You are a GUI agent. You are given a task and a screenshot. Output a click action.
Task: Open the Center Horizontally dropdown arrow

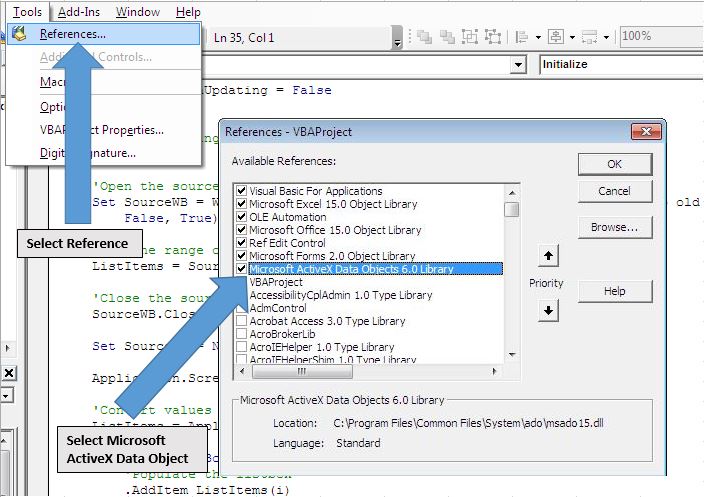(x=572, y=37)
